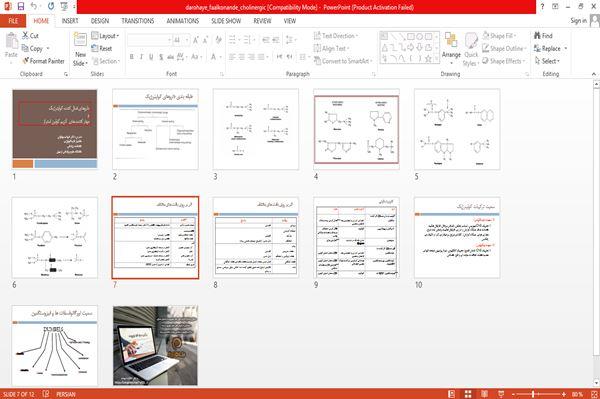Image resolution: width=600 pixels, height=399 pixels.
Task: Click the New Slide button
Action: click(80, 50)
